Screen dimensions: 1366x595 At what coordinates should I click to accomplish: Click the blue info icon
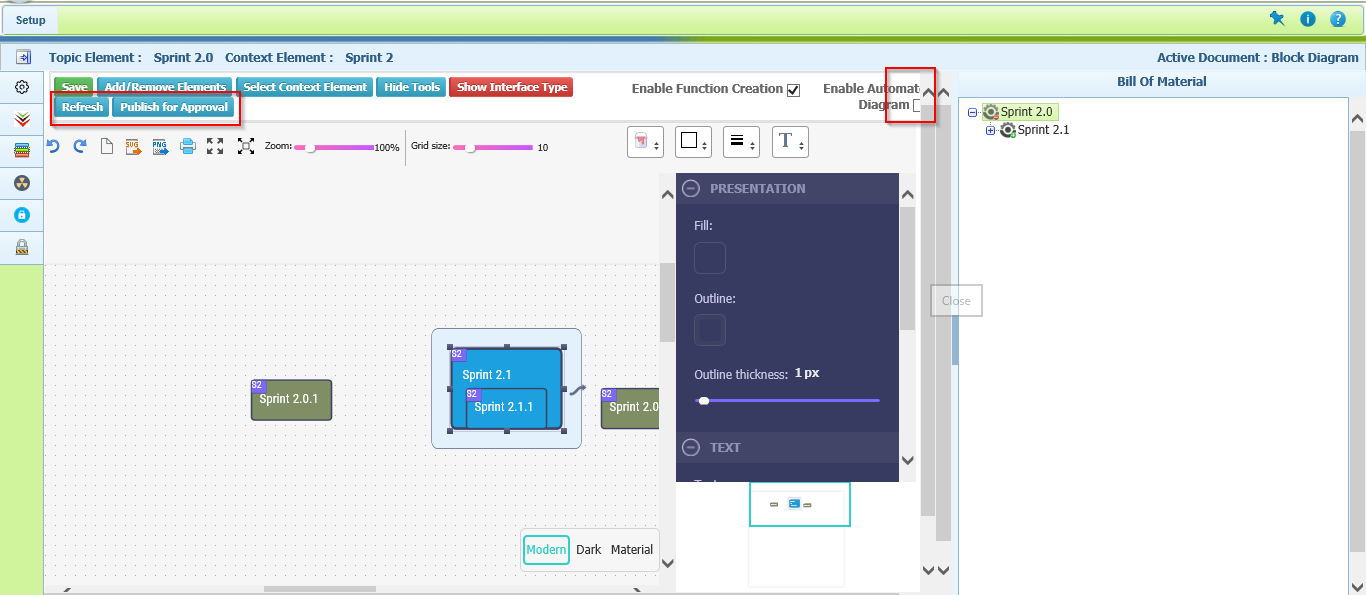pyautogui.click(x=1308, y=19)
